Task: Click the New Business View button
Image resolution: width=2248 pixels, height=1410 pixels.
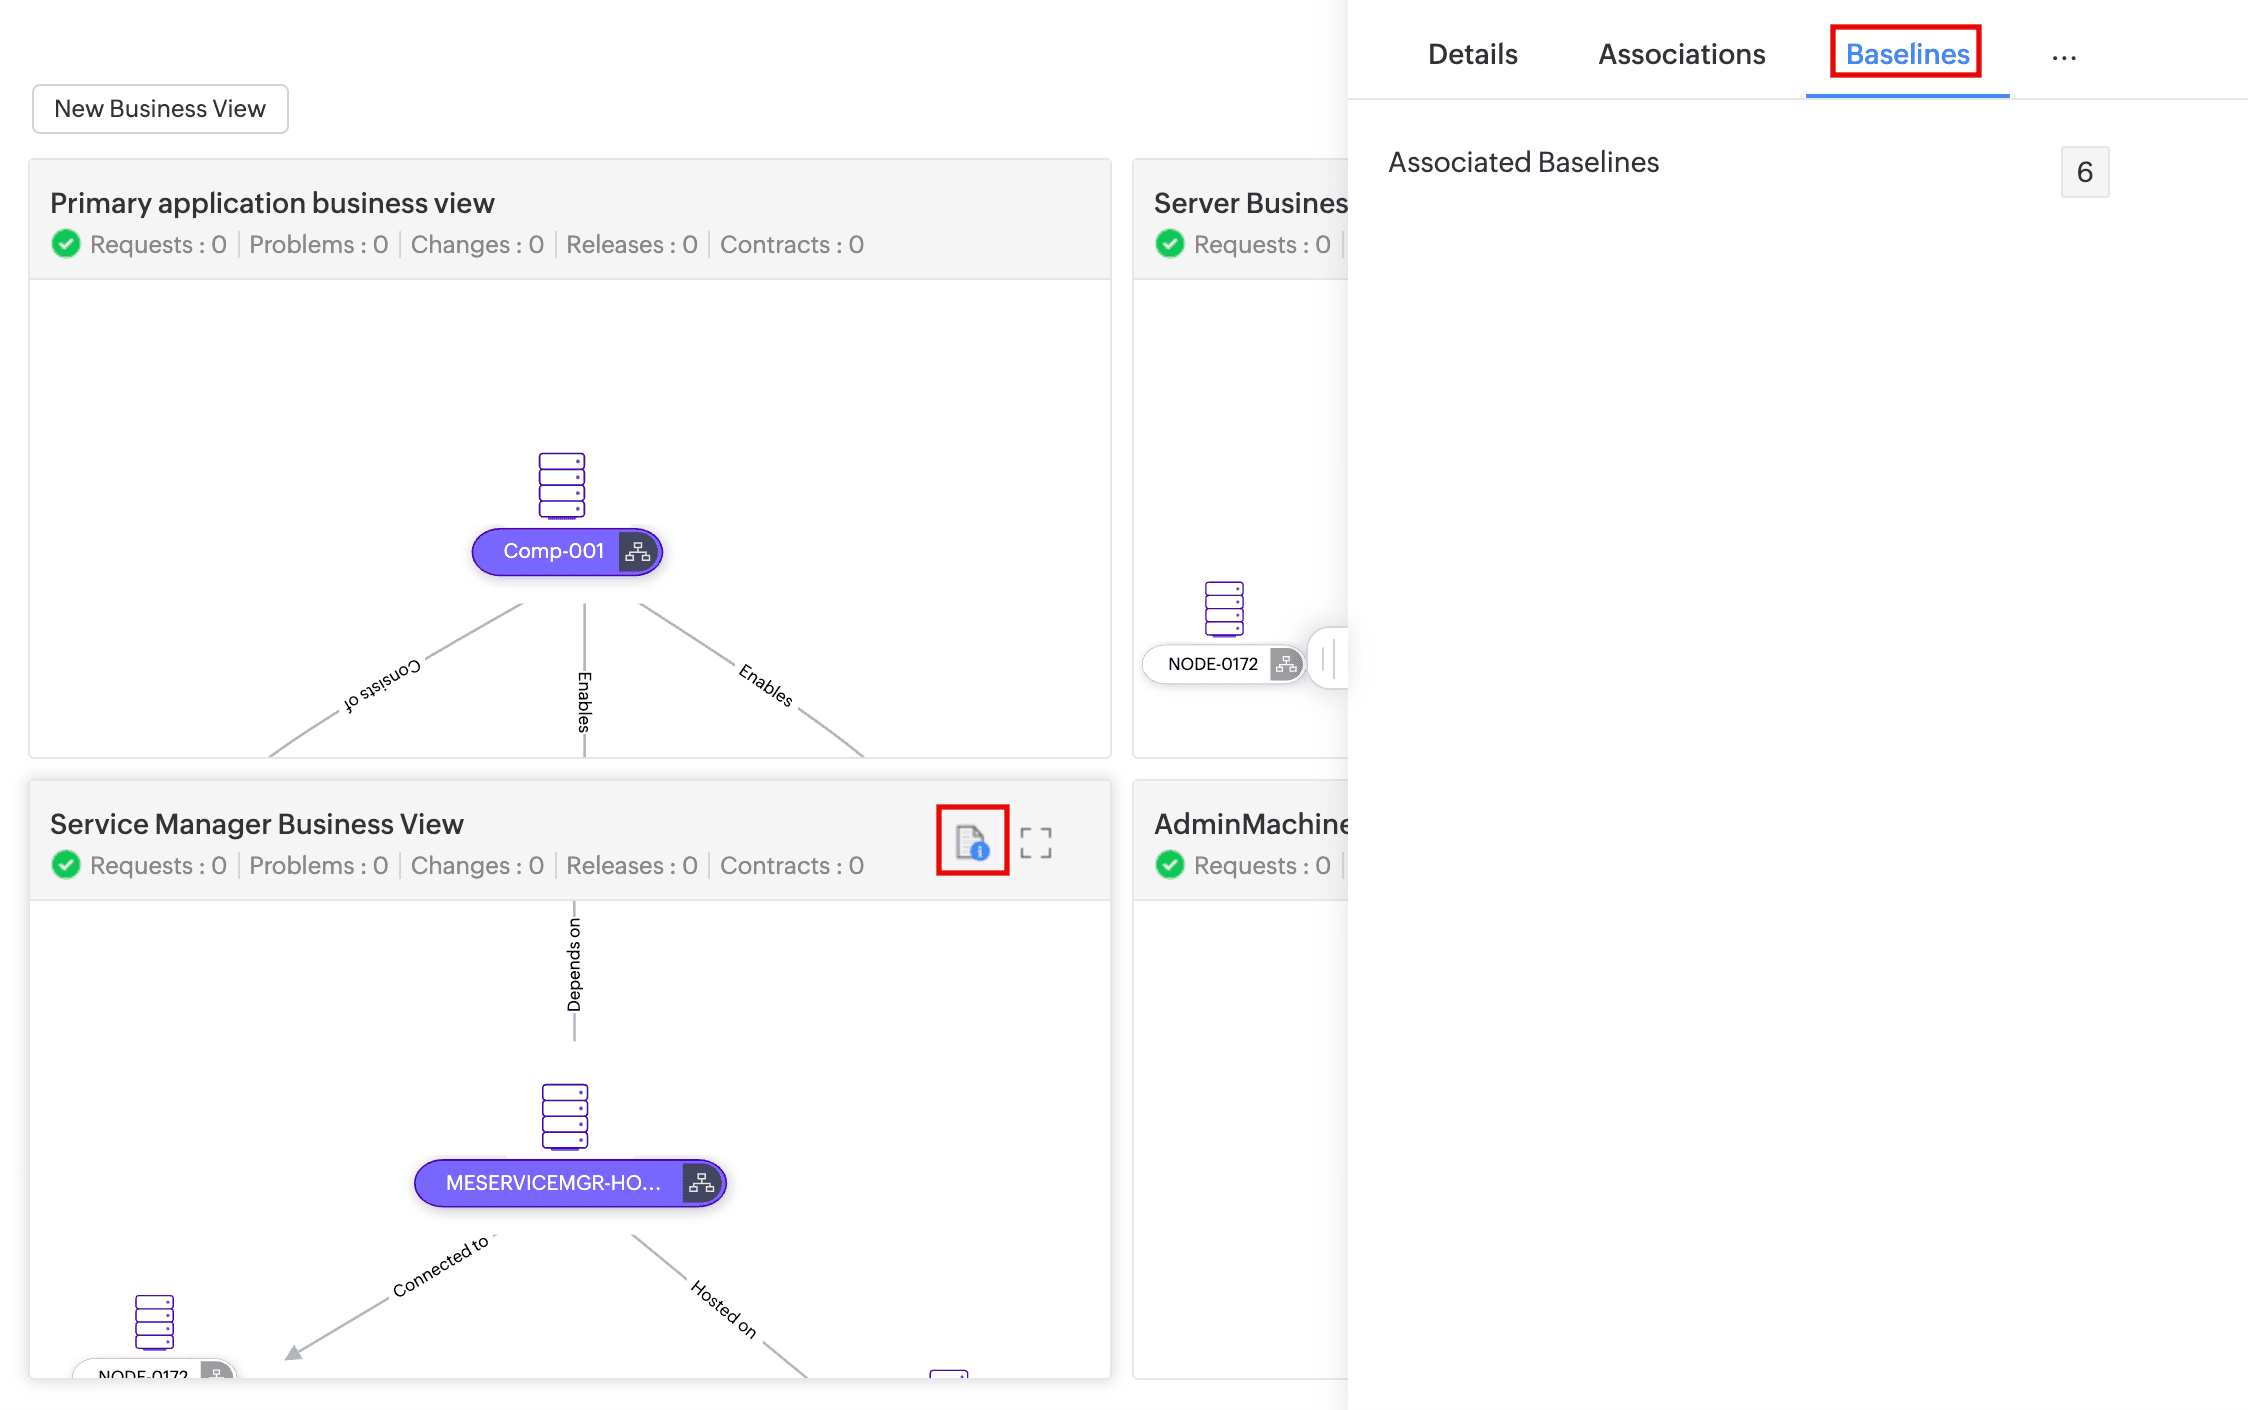Action: coord(160,108)
